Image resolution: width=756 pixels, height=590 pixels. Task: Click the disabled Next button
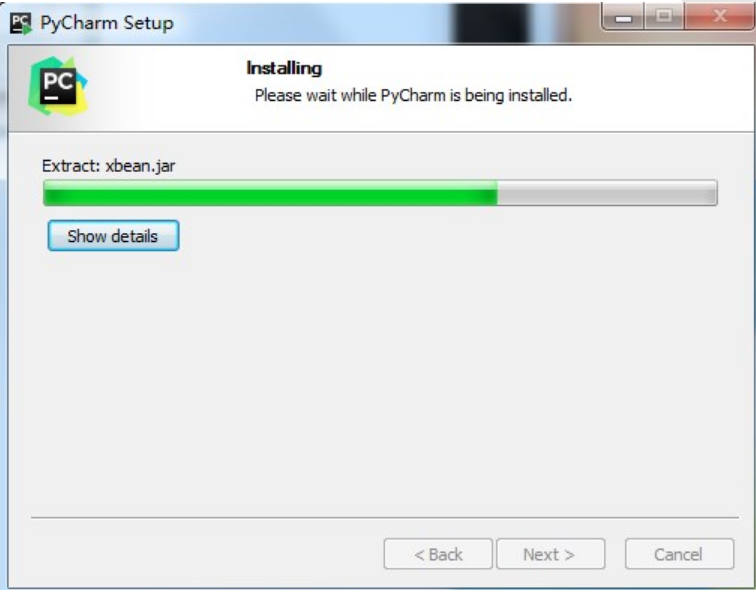pyautogui.click(x=551, y=554)
